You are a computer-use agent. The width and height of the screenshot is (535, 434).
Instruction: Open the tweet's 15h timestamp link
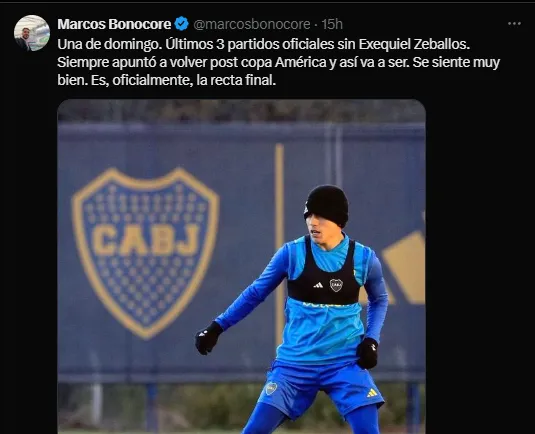pos(332,24)
